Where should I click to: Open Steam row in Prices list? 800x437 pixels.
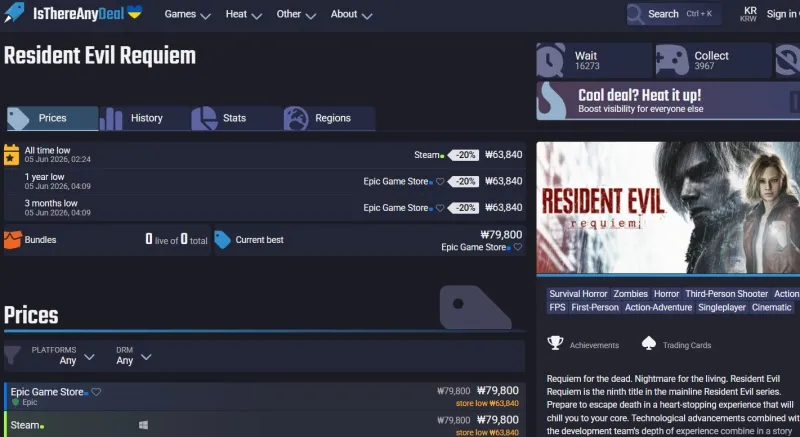[x=264, y=424]
